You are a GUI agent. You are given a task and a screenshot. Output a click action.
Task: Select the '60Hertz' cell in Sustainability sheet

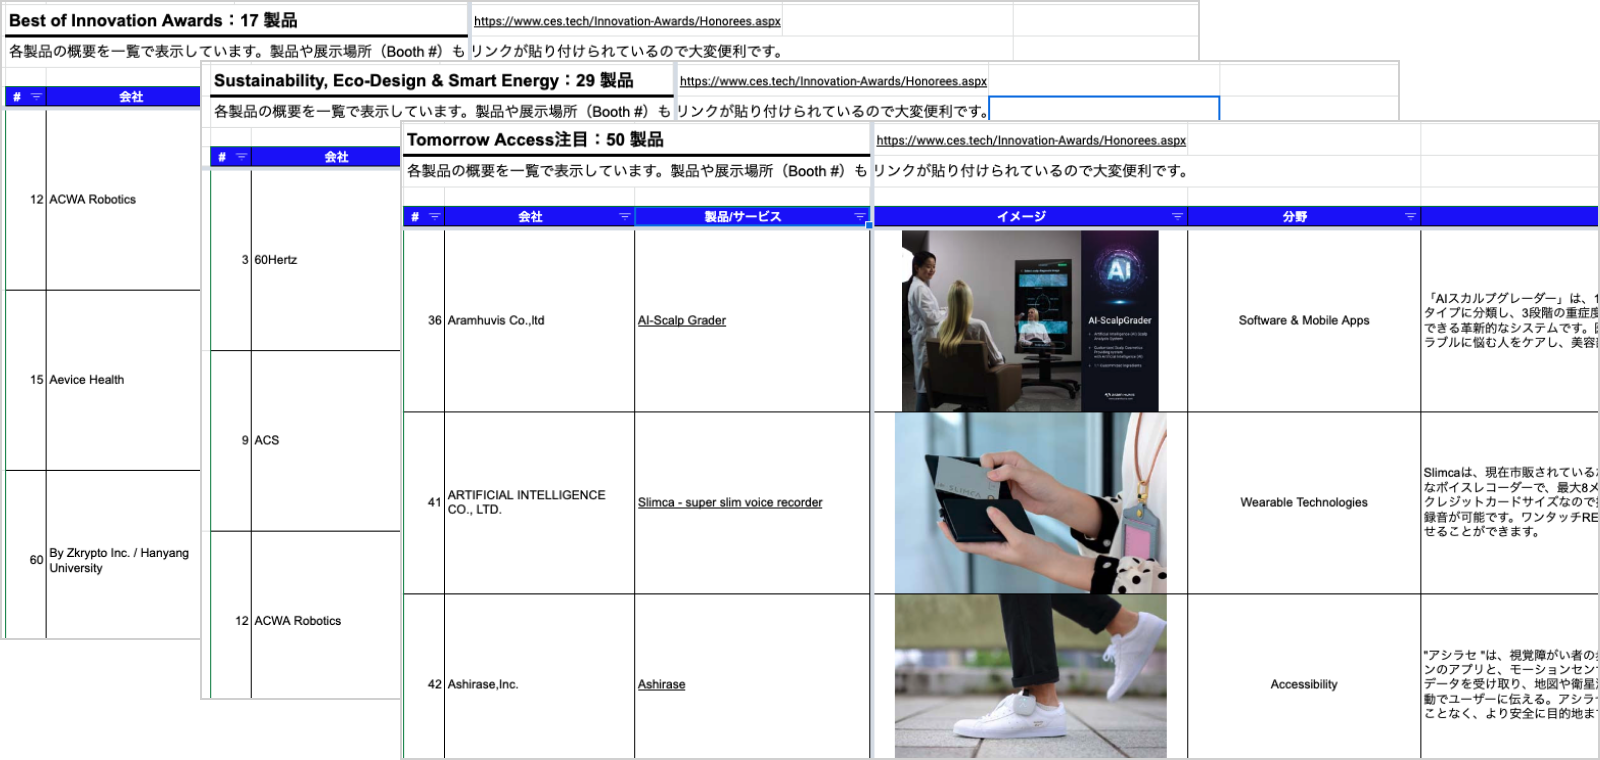pyautogui.click(x=326, y=260)
